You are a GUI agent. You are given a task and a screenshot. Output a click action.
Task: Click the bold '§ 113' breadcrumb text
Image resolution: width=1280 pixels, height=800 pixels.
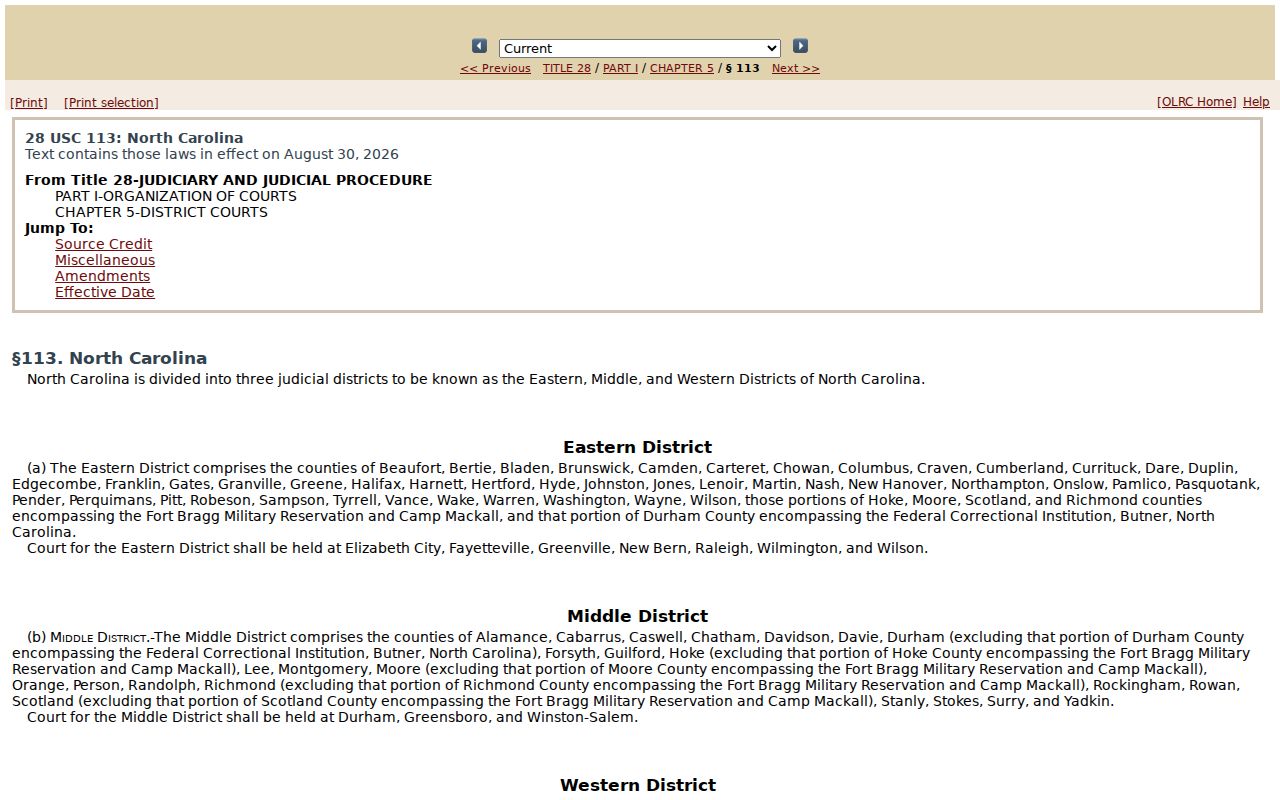(742, 69)
